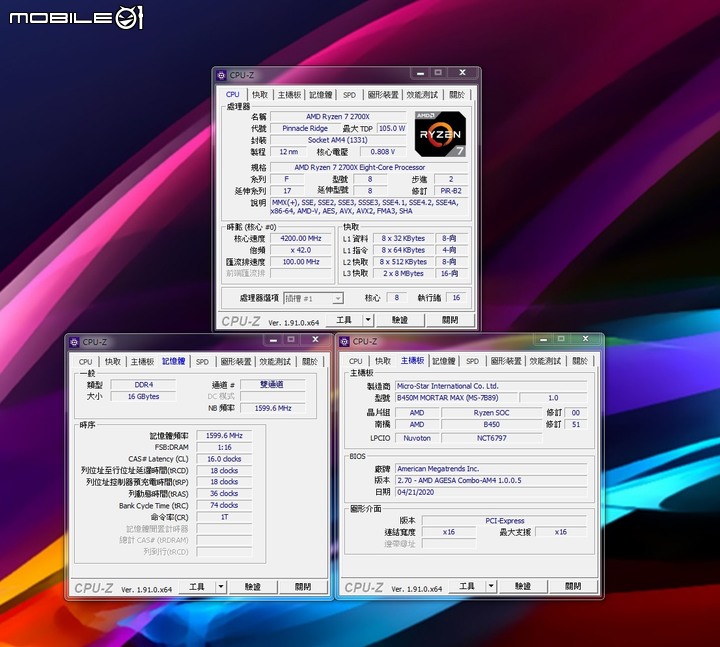Click the 雙通道 channel value
720x647 pixels.
[x=273, y=385]
